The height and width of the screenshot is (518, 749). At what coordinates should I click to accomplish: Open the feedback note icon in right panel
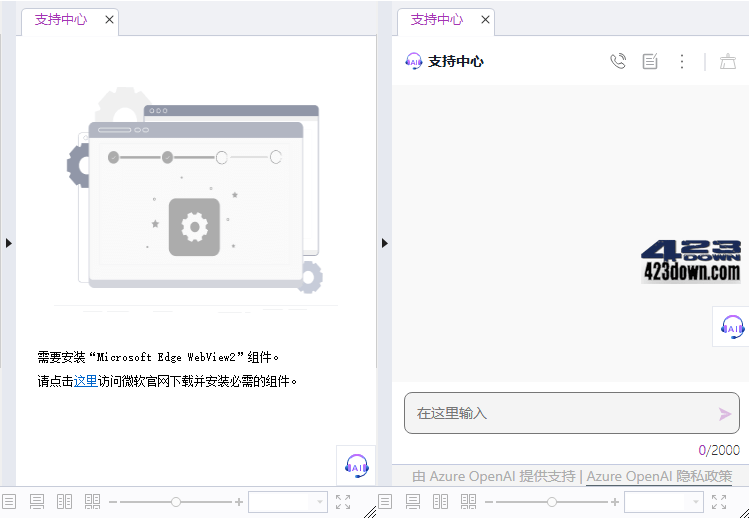650,61
